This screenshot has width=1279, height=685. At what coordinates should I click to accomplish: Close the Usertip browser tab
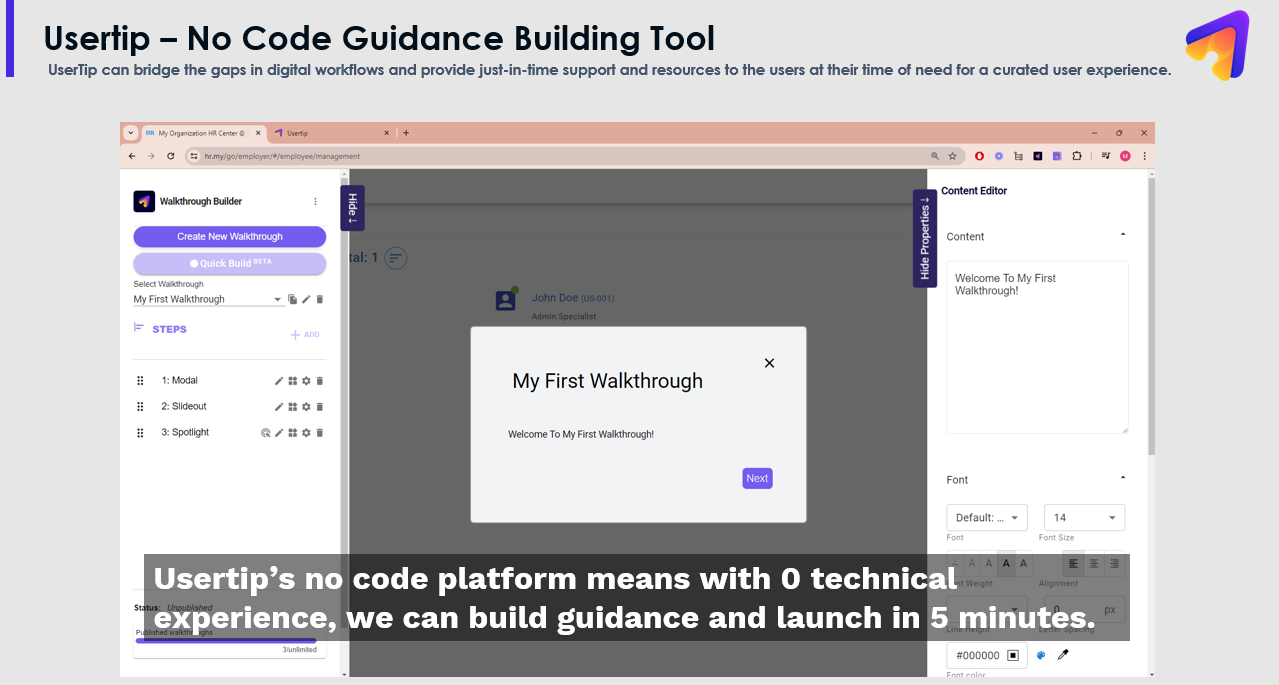click(x=387, y=133)
